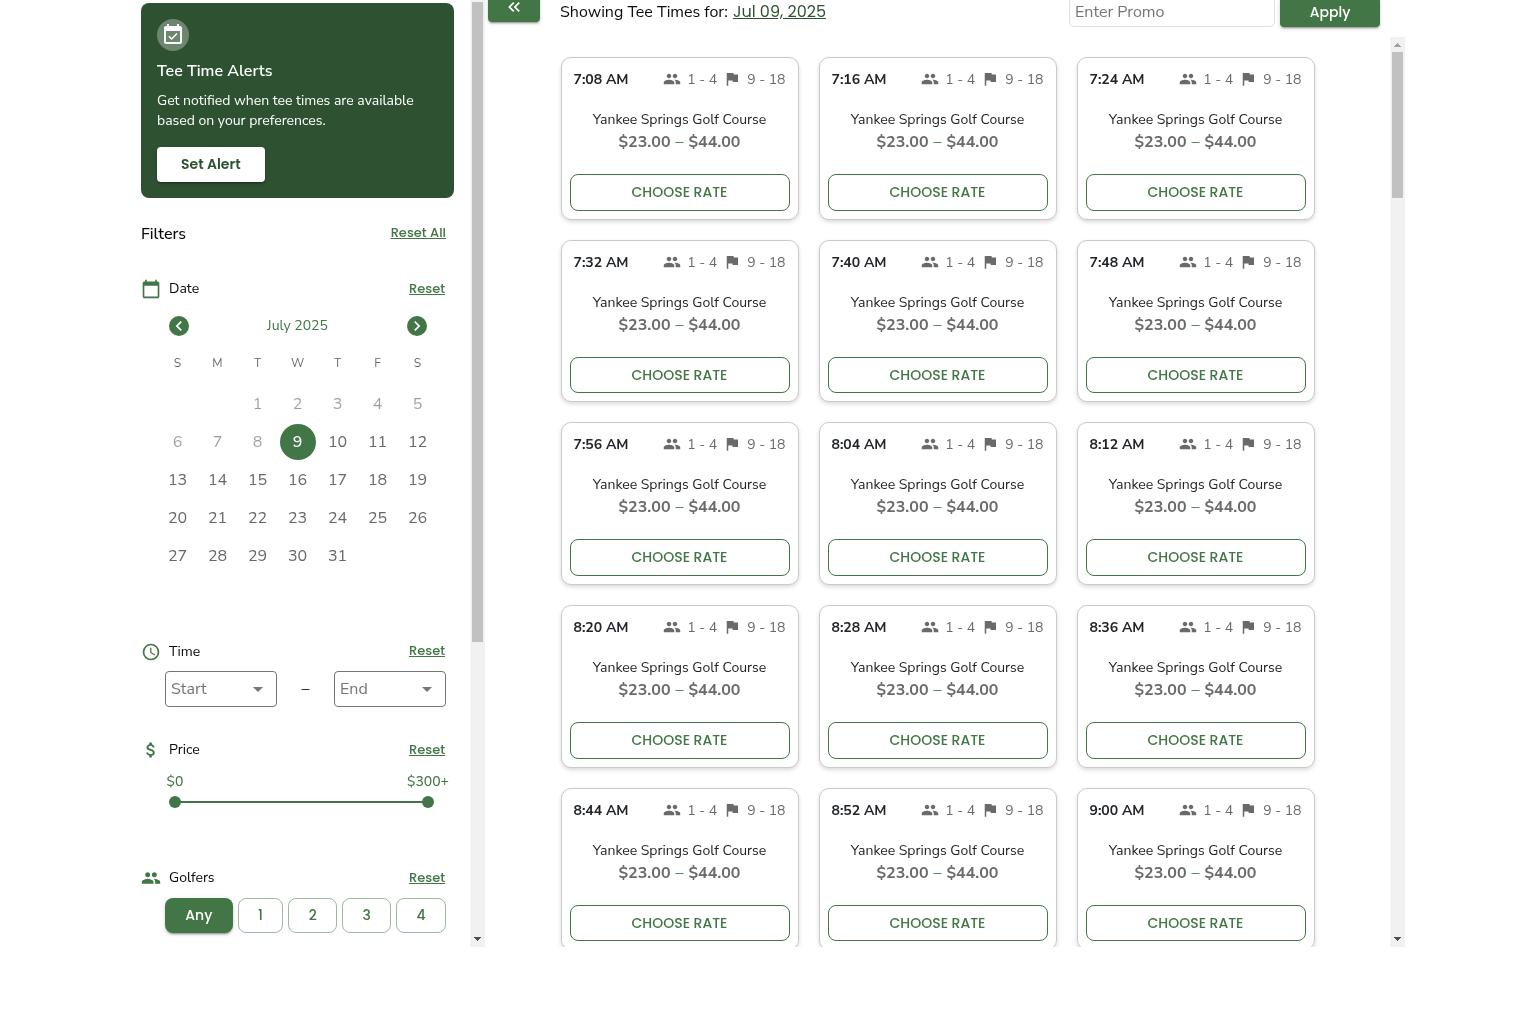
Task: Click the Tee Time Alerts calendar icon
Action: 173,35
